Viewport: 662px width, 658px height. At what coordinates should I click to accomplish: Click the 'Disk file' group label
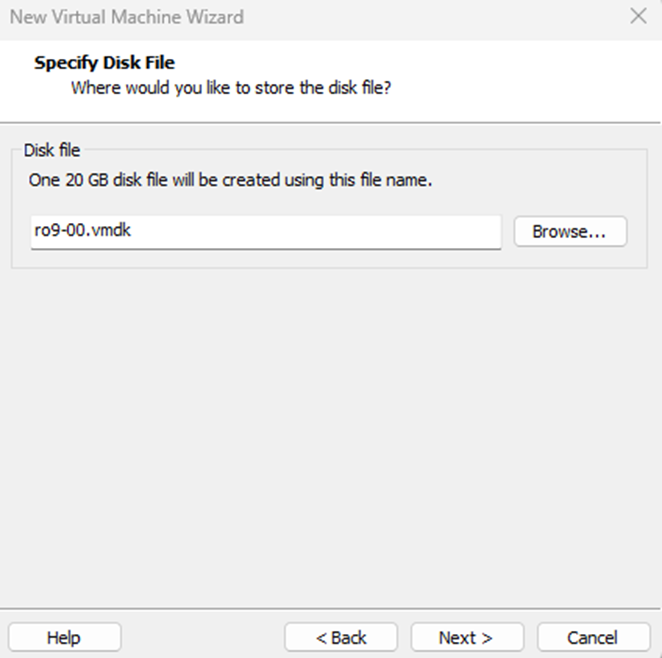click(x=52, y=150)
